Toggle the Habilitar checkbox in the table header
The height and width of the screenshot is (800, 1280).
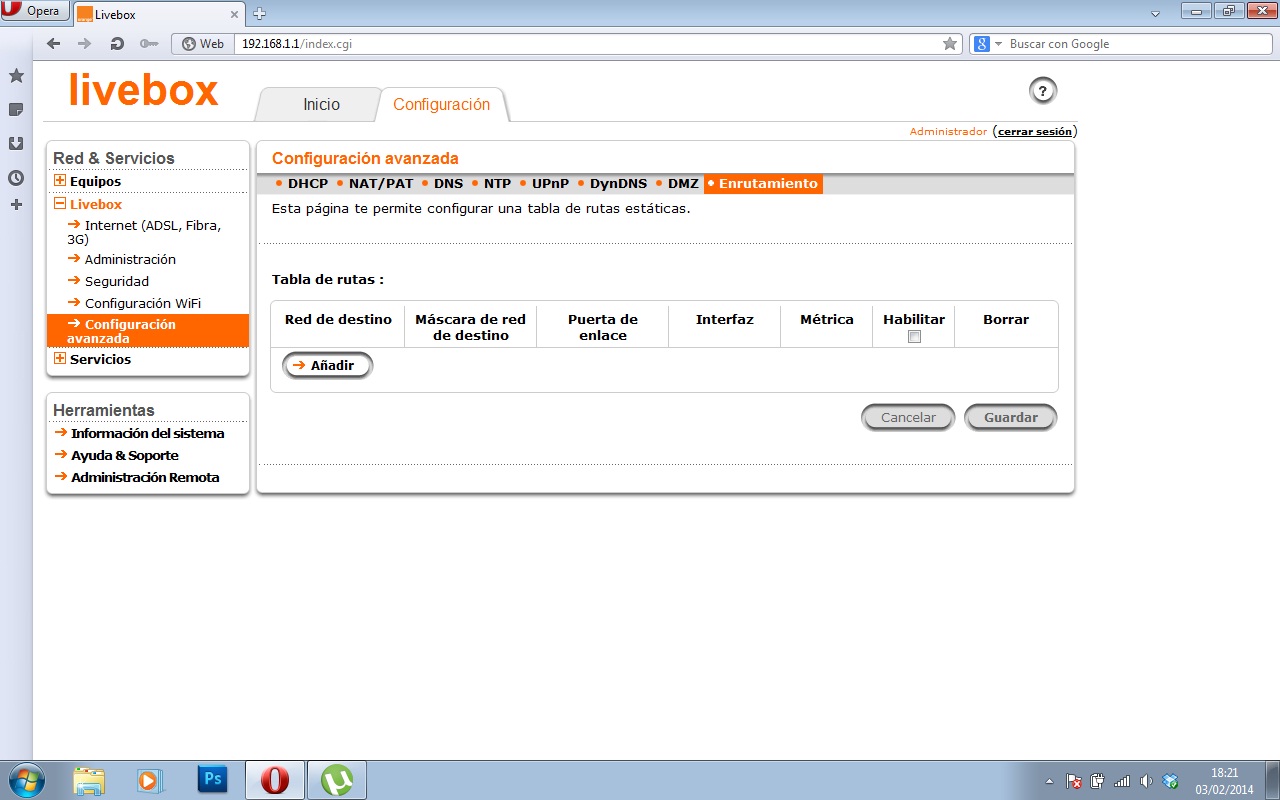point(914,337)
